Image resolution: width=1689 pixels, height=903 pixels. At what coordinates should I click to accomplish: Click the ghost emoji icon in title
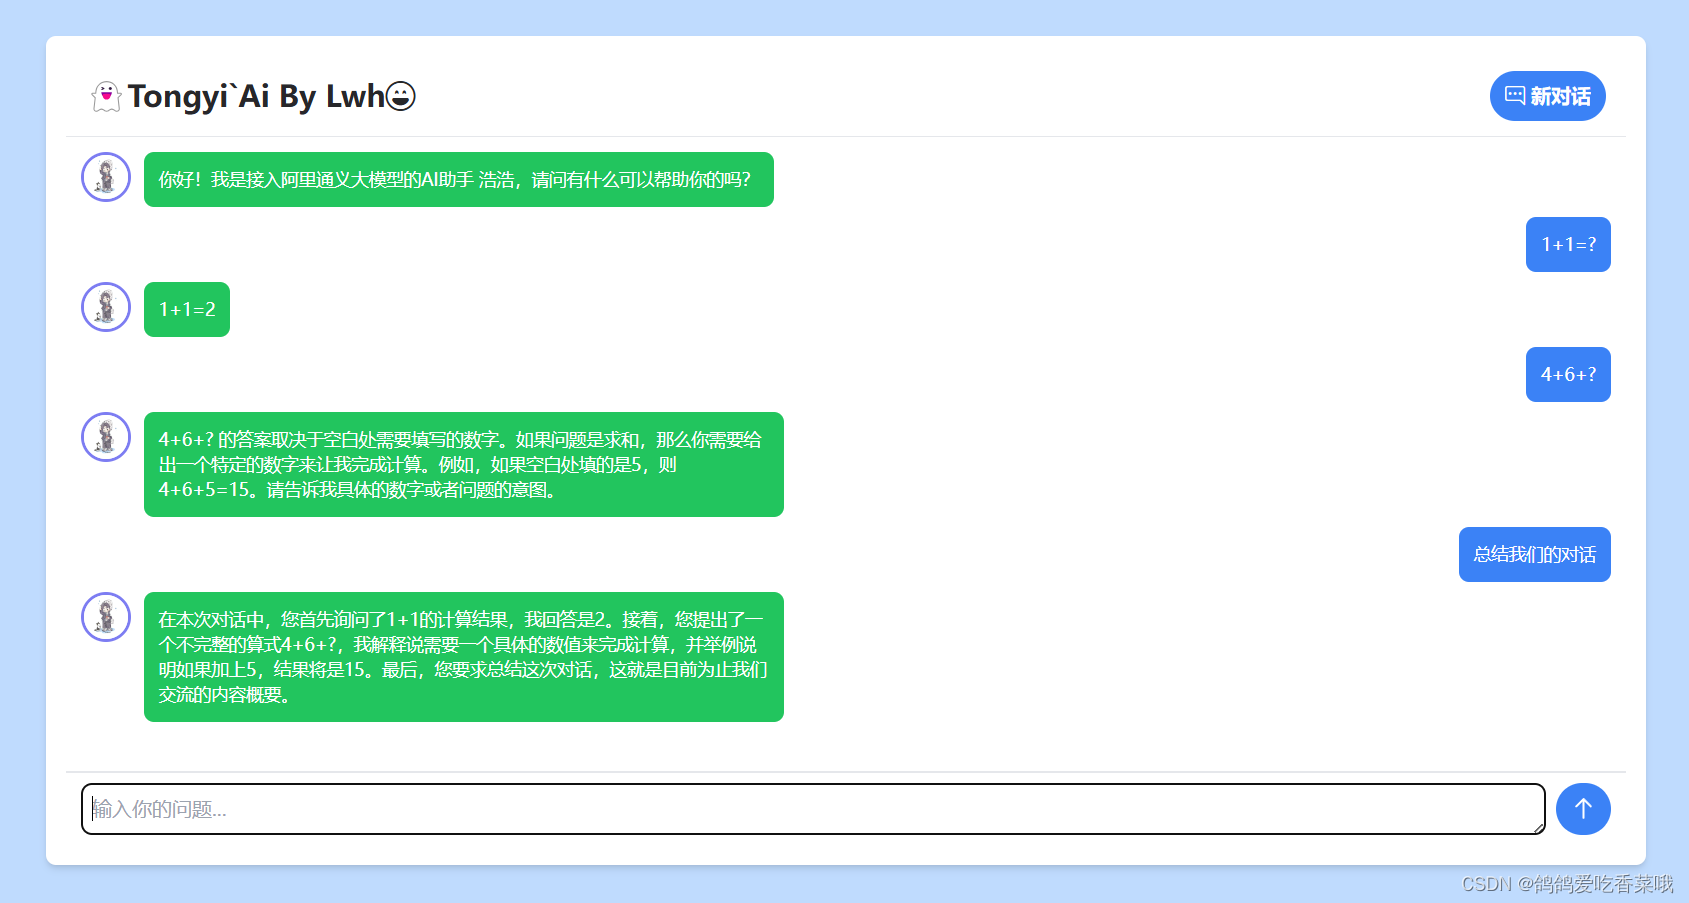click(x=106, y=96)
